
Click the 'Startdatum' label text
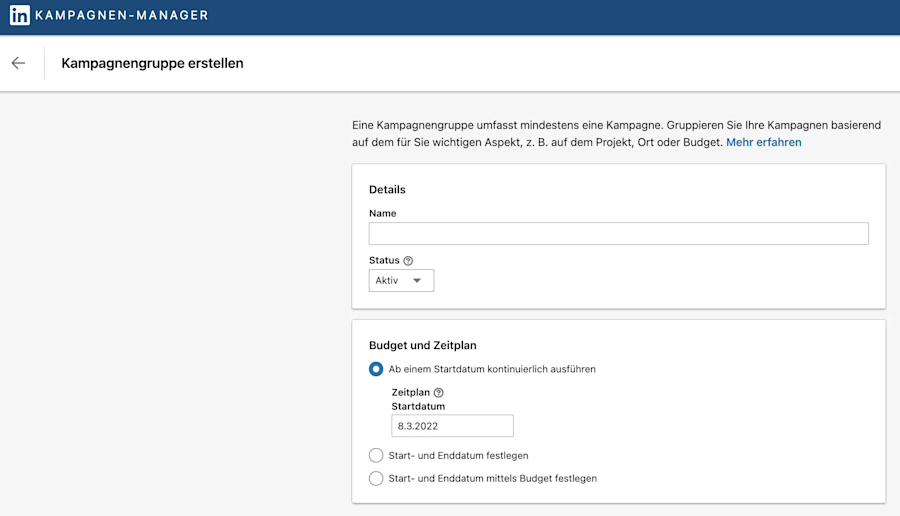click(418, 406)
